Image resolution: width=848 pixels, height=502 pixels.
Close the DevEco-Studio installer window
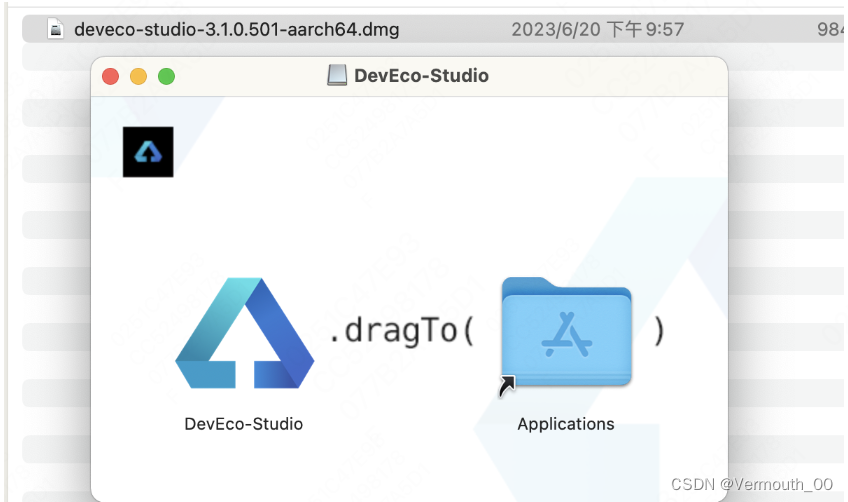pyautogui.click(x=110, y=76)
